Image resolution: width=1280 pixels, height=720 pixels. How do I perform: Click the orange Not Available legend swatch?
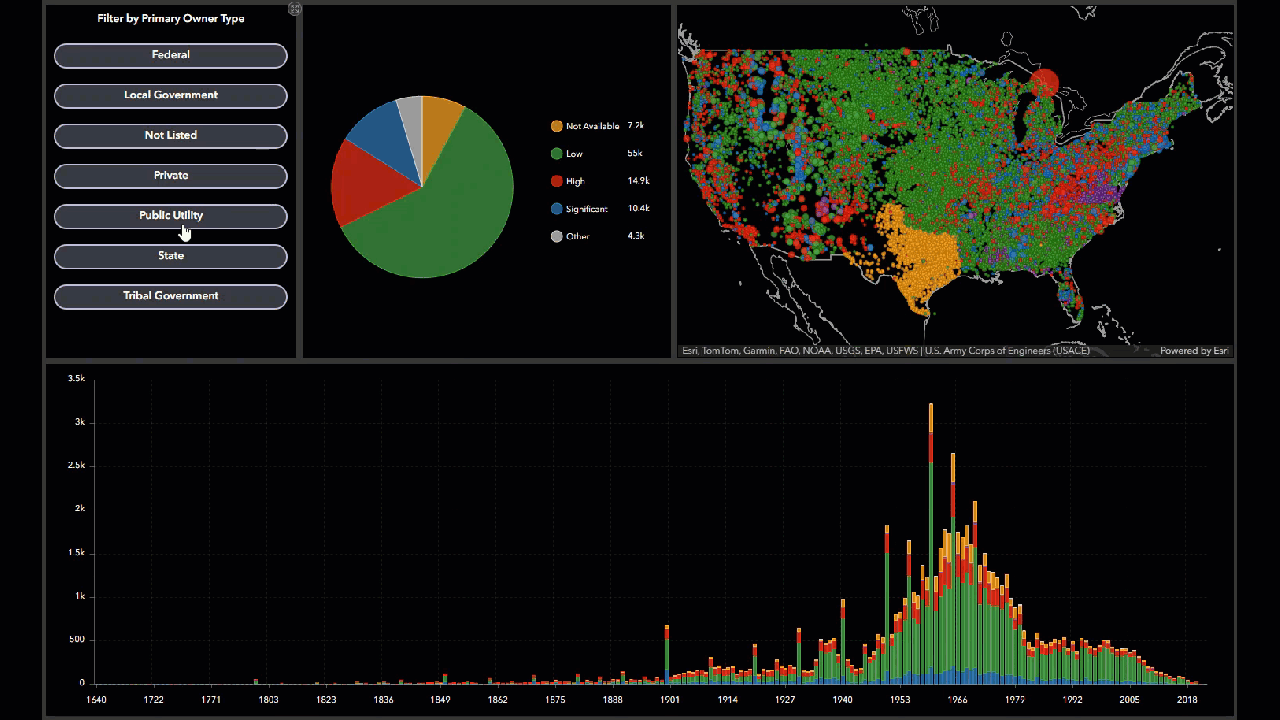coord(556,126)
